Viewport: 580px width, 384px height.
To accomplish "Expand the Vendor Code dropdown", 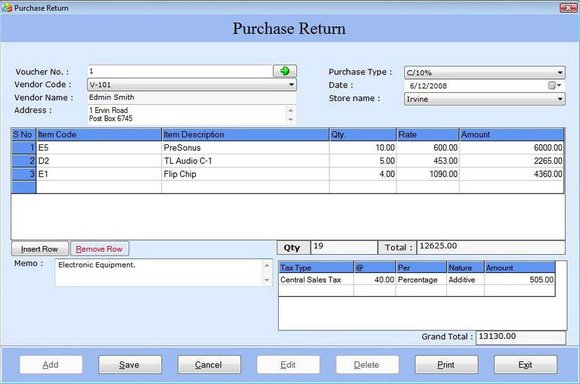I will (291, 85).
